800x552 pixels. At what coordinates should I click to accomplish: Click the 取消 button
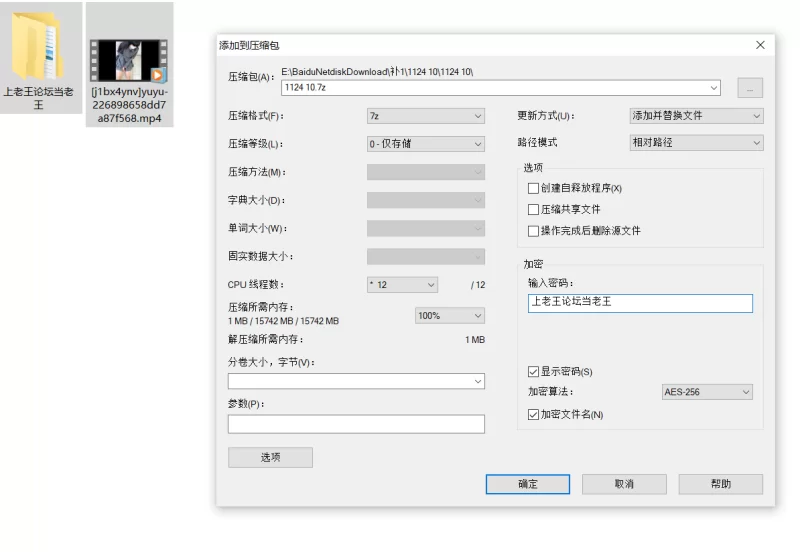624,484
